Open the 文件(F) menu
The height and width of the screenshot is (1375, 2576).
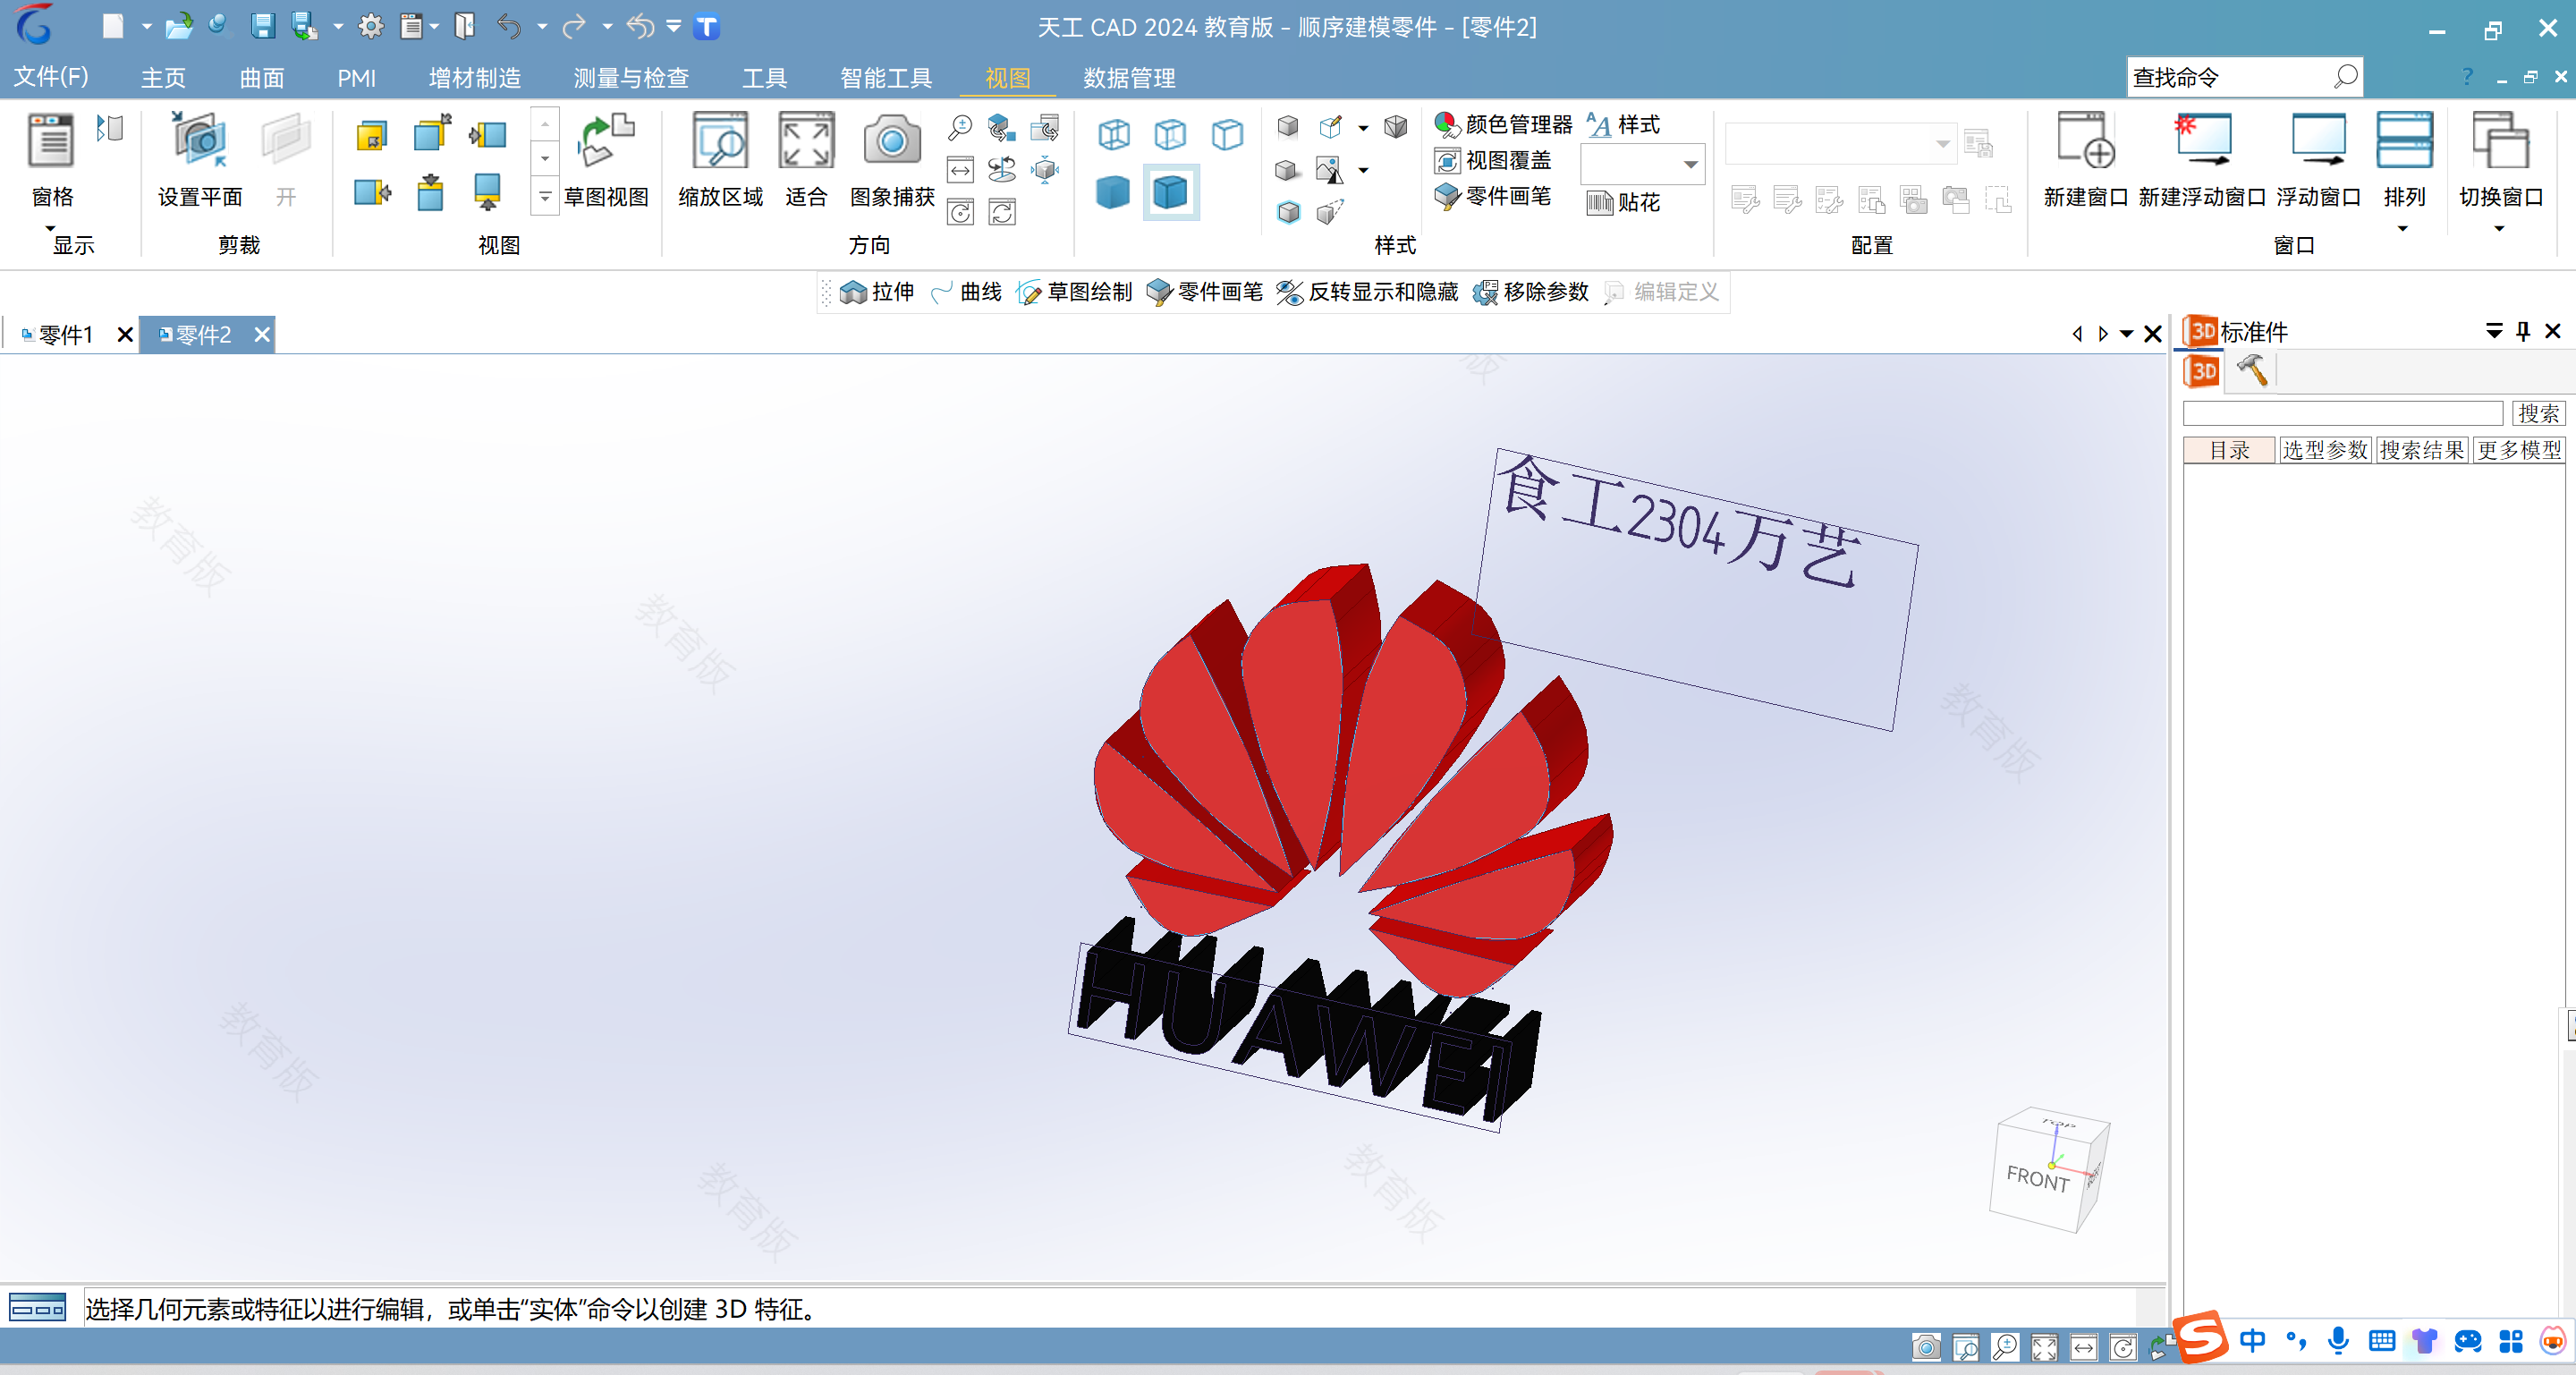point(51,77)
